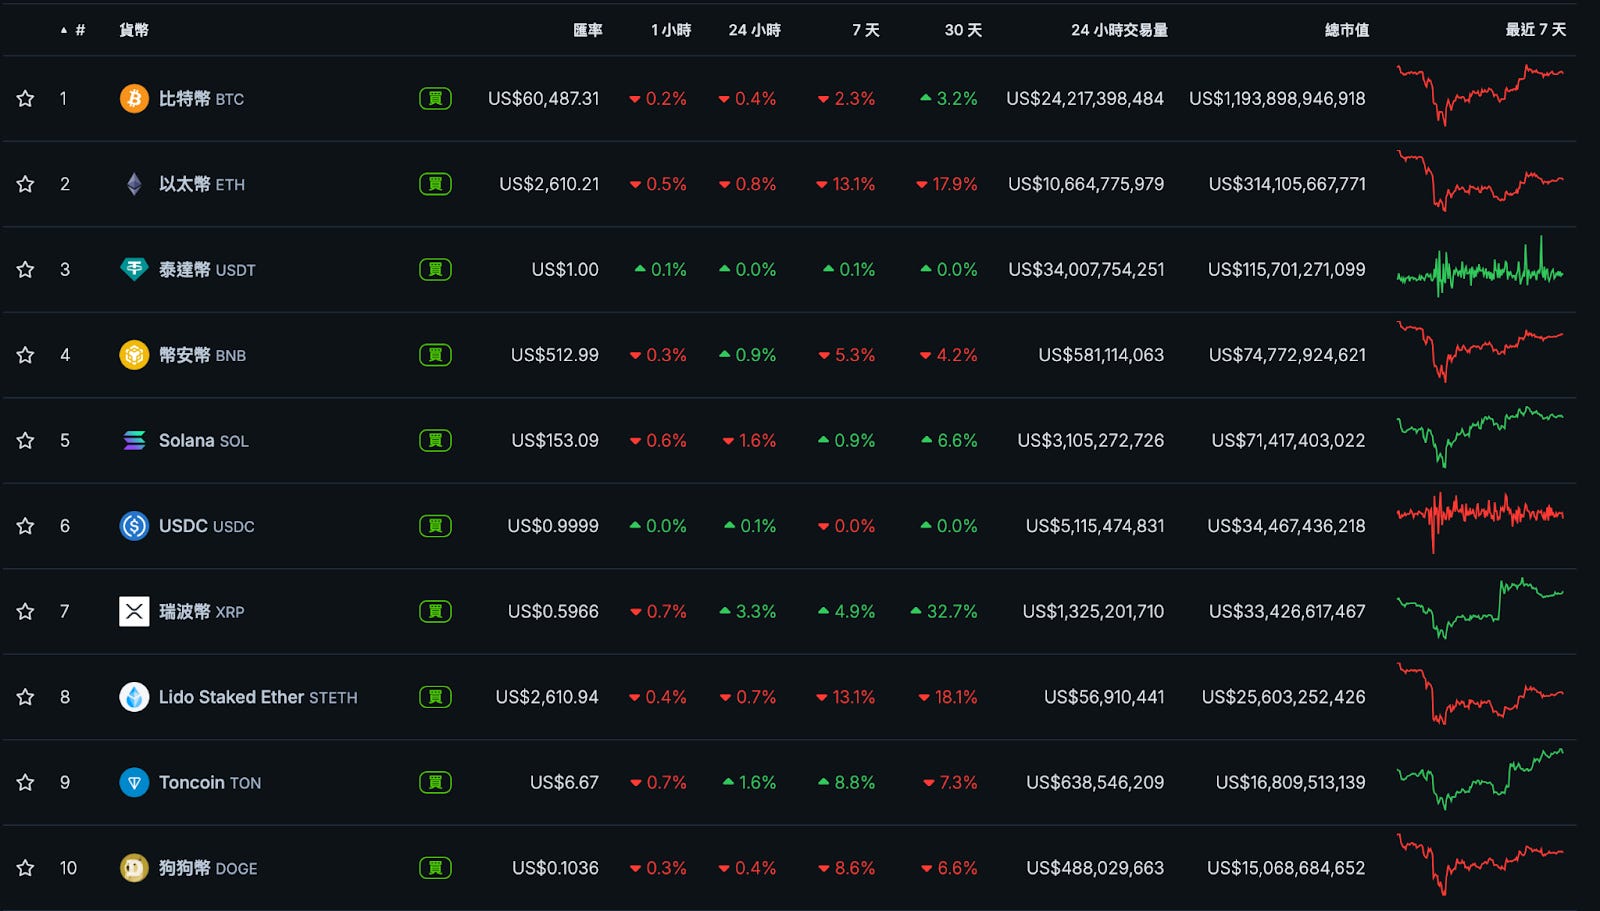Open the 比特幣 BTC coin link
The height and width of the screenshot is (911, 1600).
[x=201, y=99]
